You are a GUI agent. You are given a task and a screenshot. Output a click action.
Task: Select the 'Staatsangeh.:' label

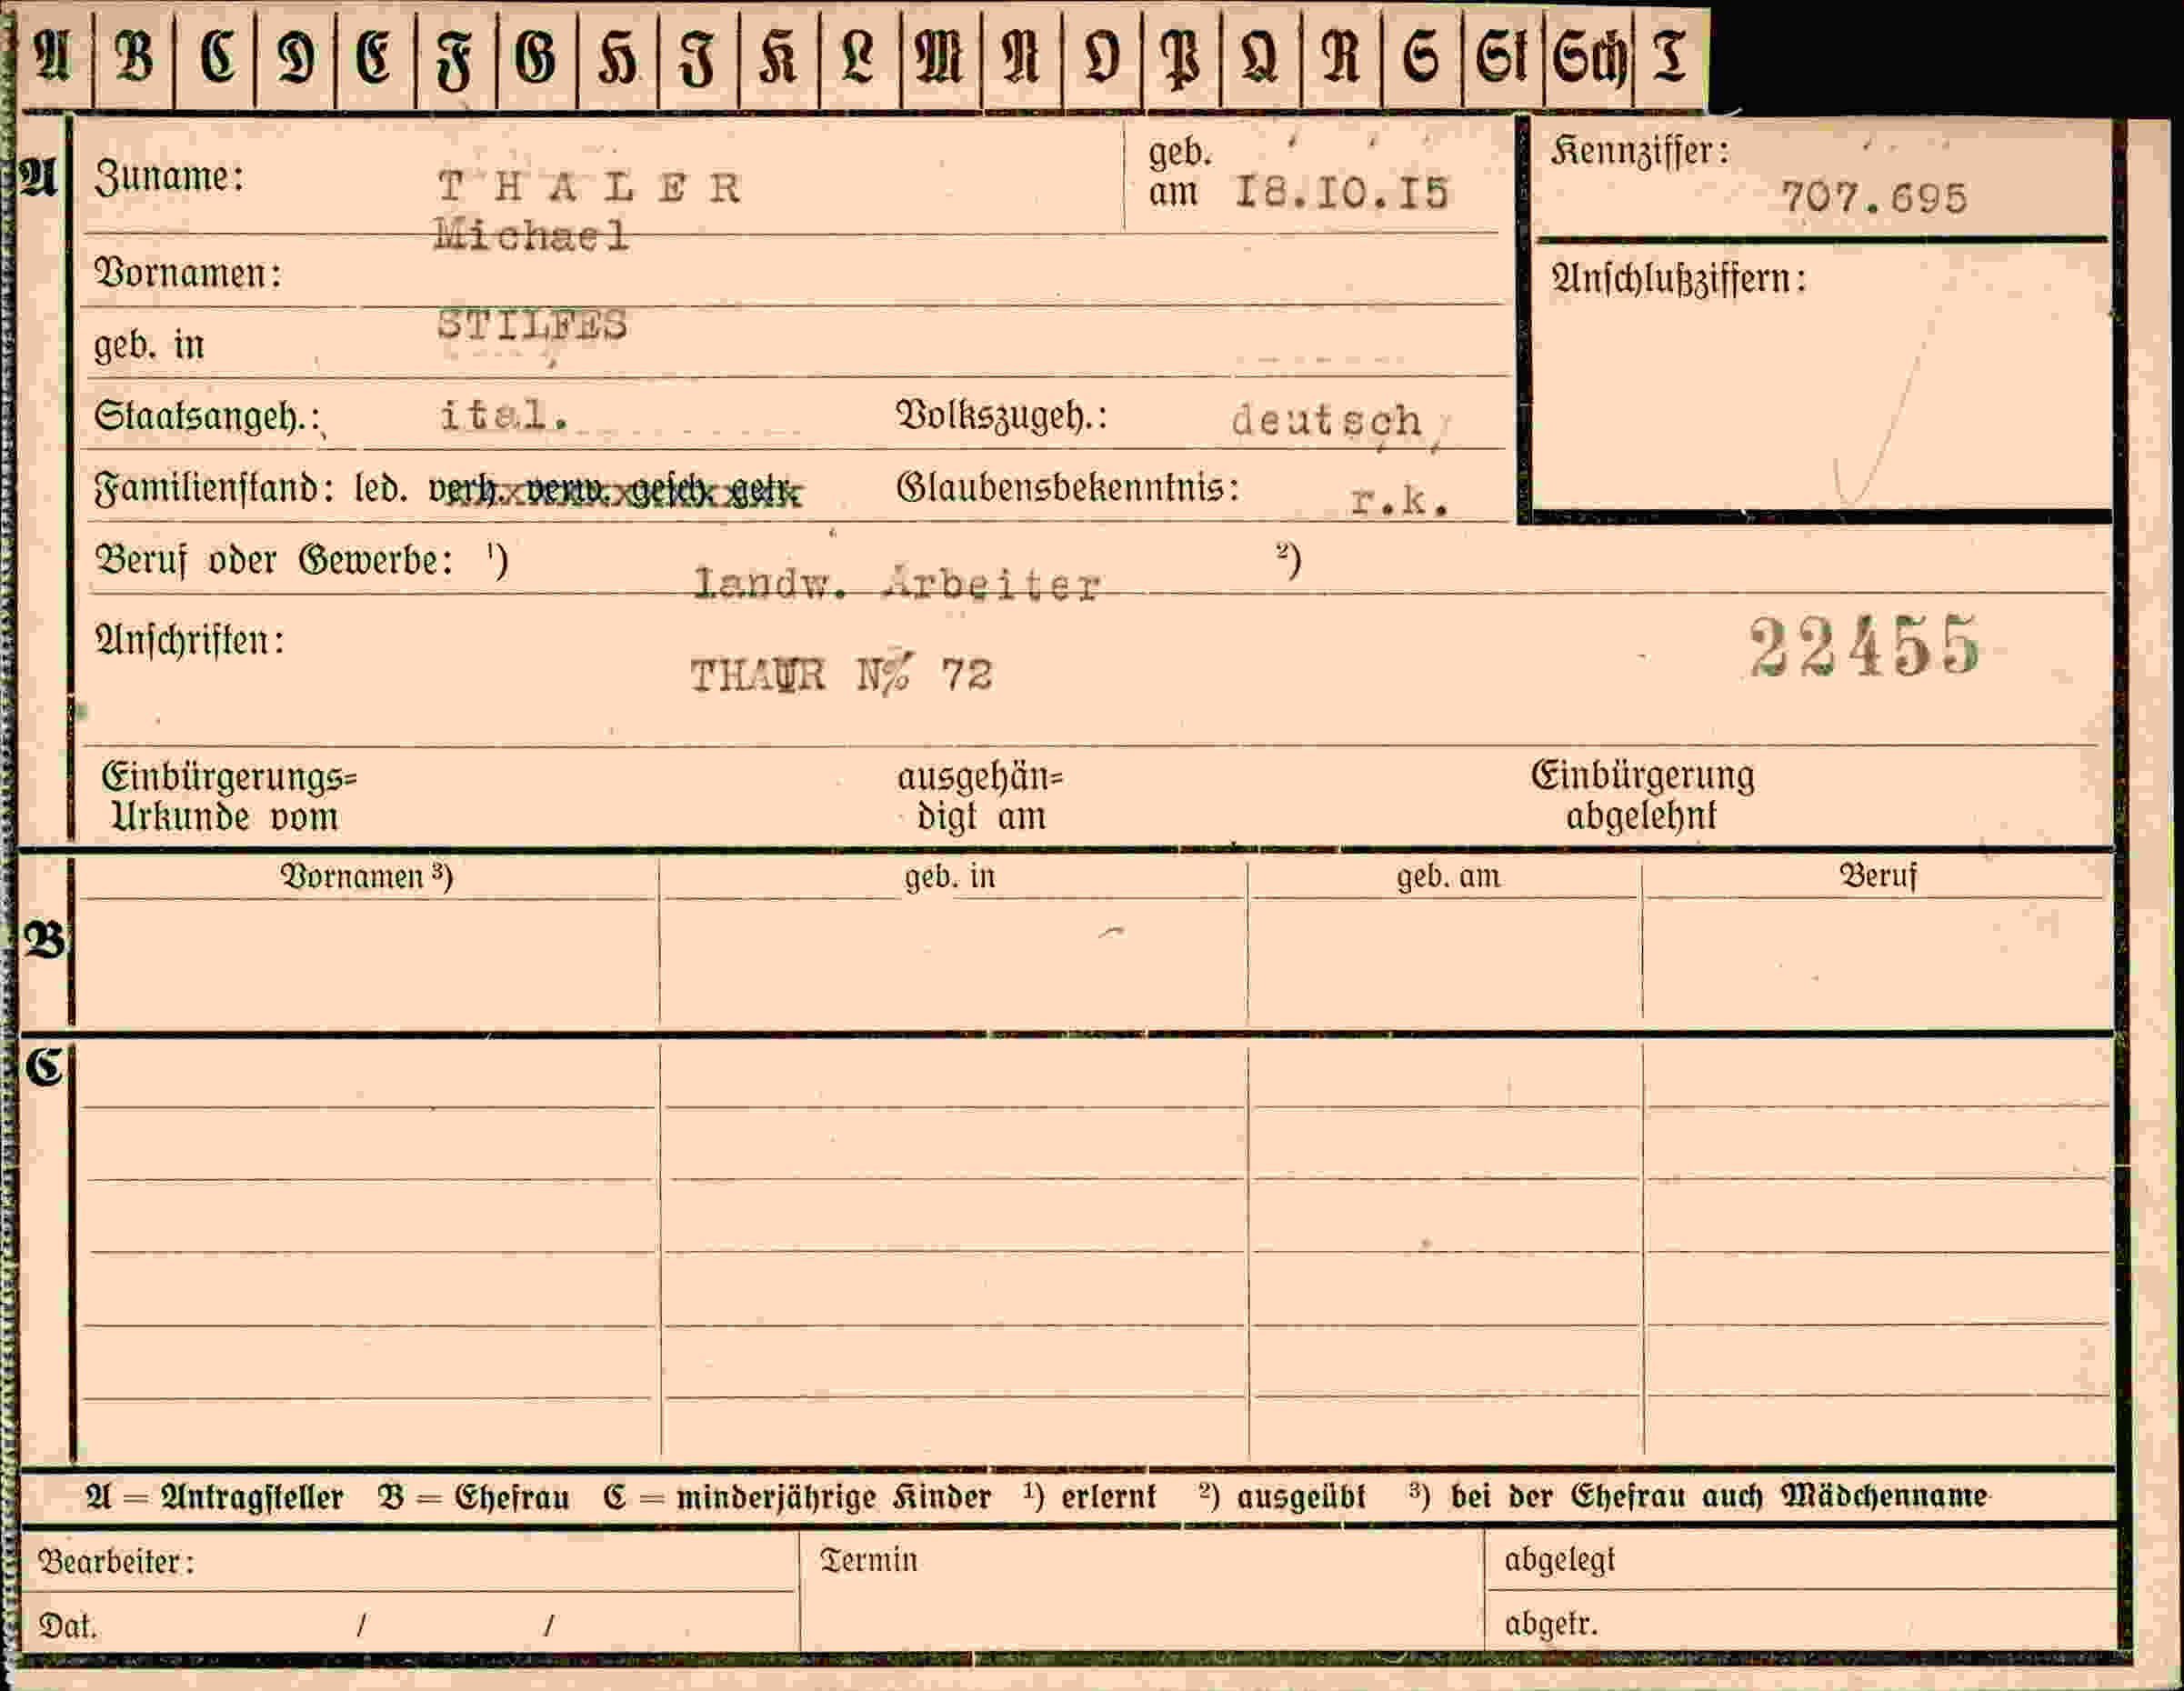coord(208,417)
